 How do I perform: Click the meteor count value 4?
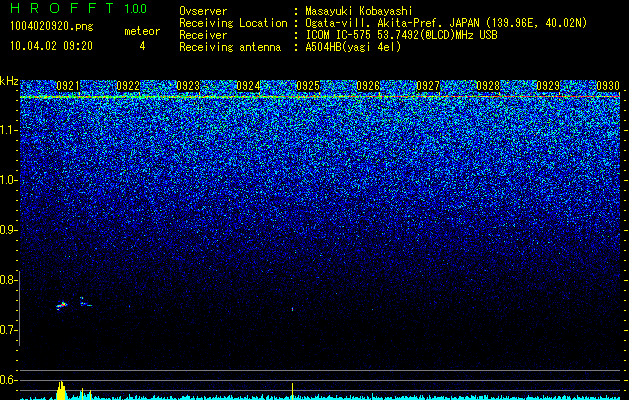click(142, 46)
